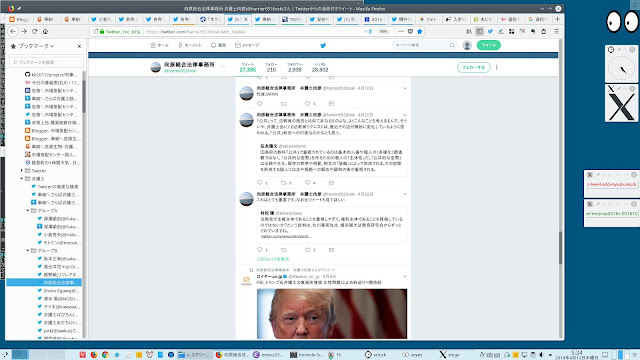Open the Library toolbar icon
The image size is (640, 360).
click(469, 31)
